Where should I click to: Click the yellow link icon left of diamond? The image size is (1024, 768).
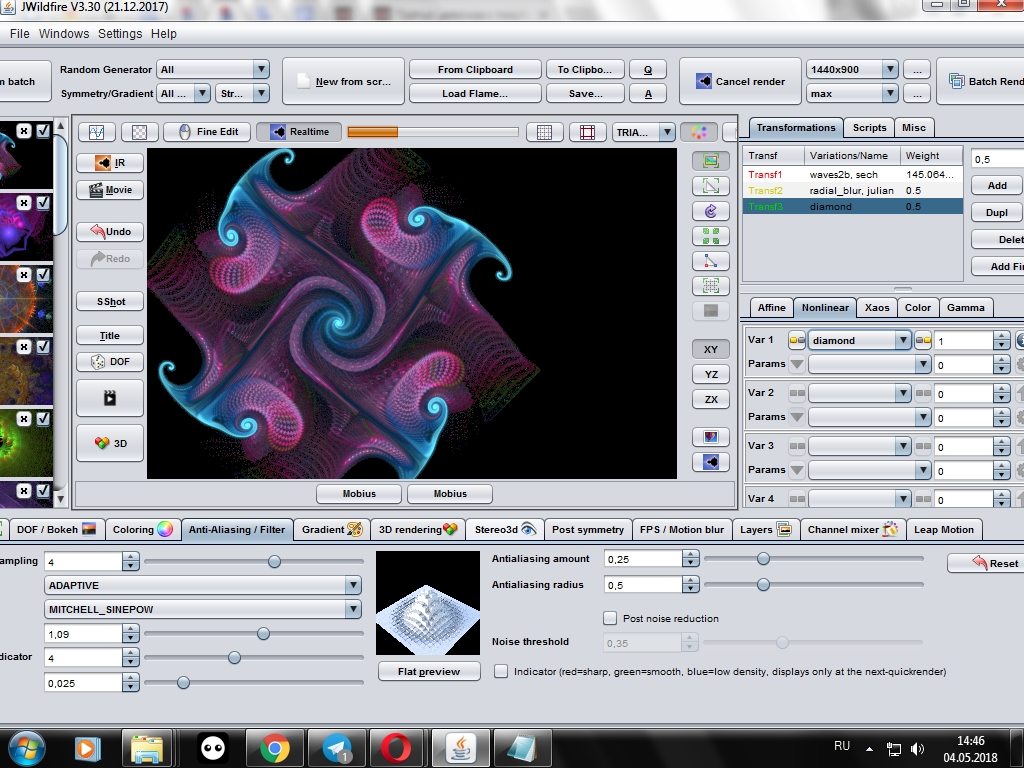tap(797, 340)
